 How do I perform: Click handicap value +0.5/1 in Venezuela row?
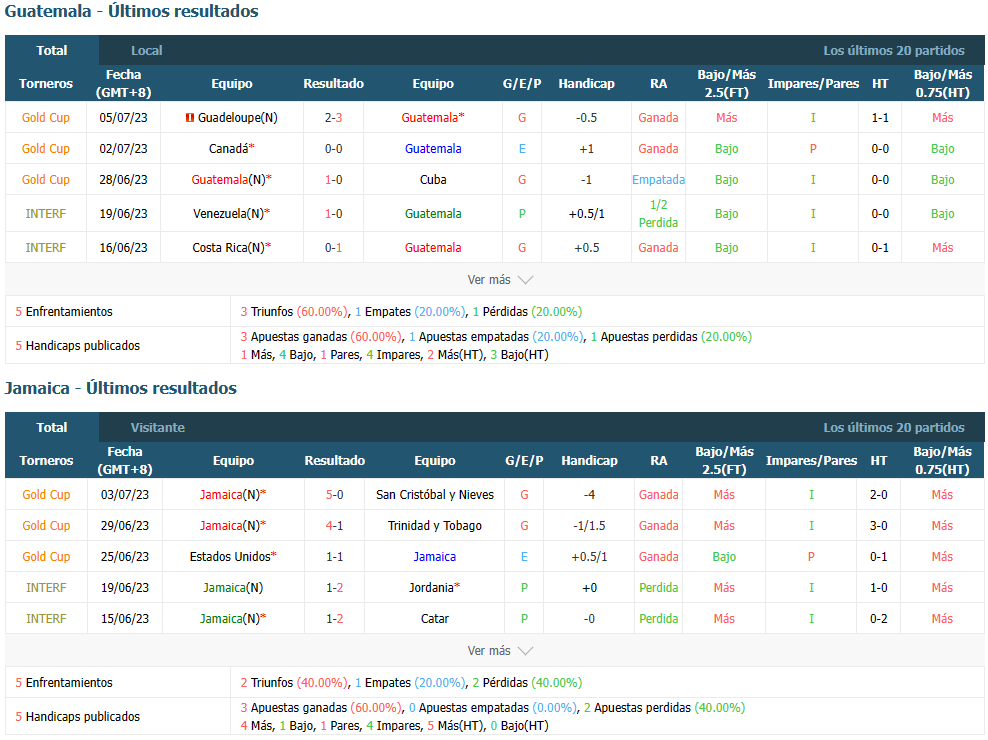click(587, 214)
